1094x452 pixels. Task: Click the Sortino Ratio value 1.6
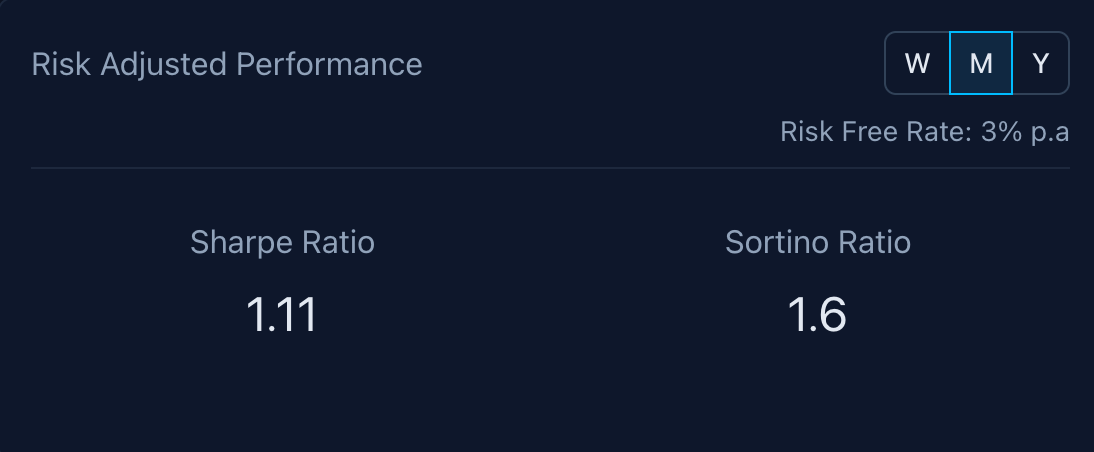pyautogui.click(x=818, y=315)
